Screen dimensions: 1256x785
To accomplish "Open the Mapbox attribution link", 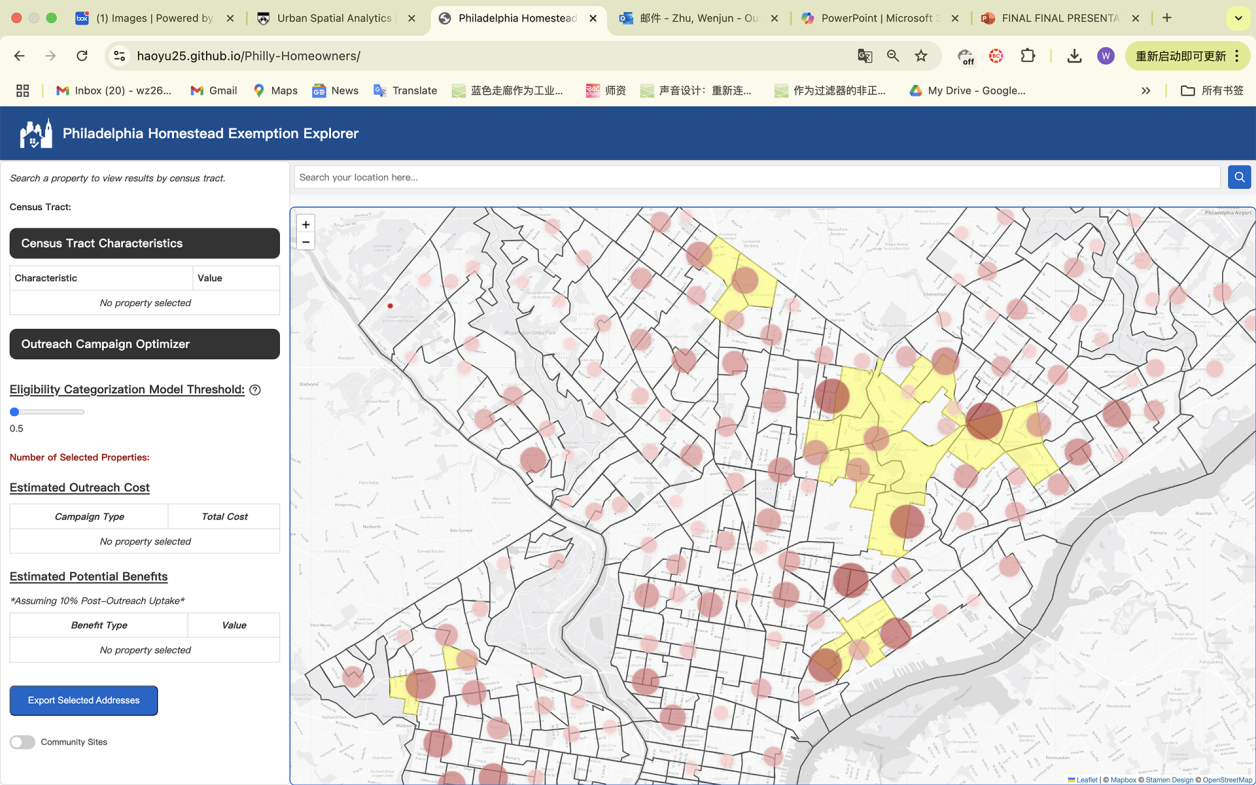I will [1123, 780].
